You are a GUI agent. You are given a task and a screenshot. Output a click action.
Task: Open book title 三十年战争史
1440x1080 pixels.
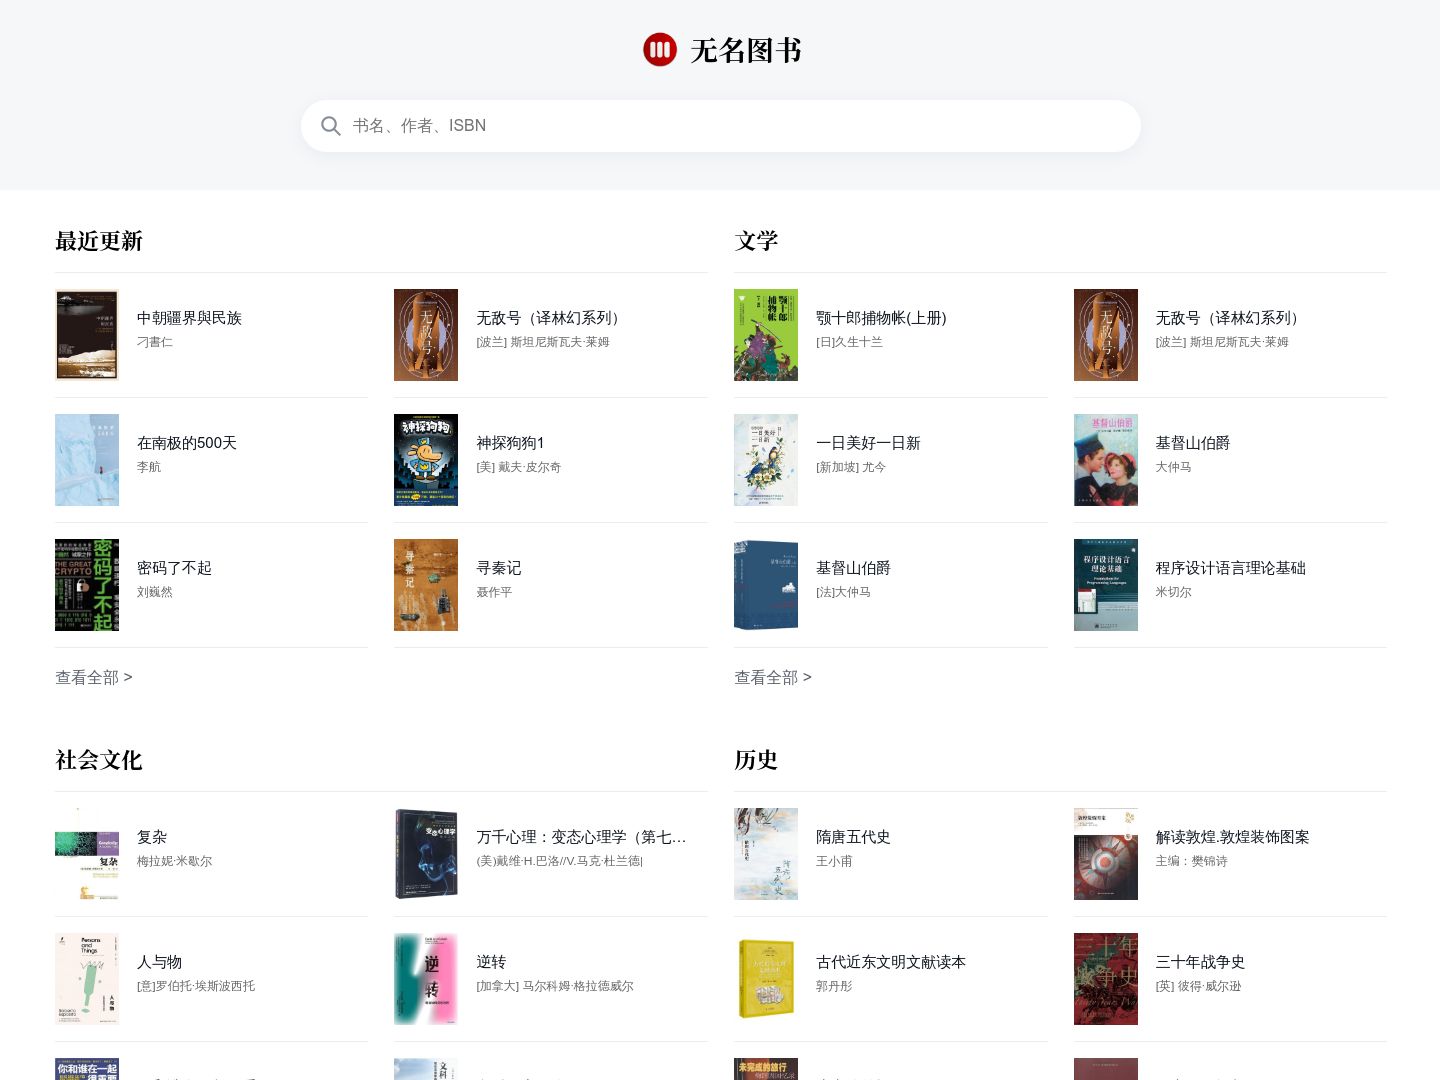(1200, 962)
